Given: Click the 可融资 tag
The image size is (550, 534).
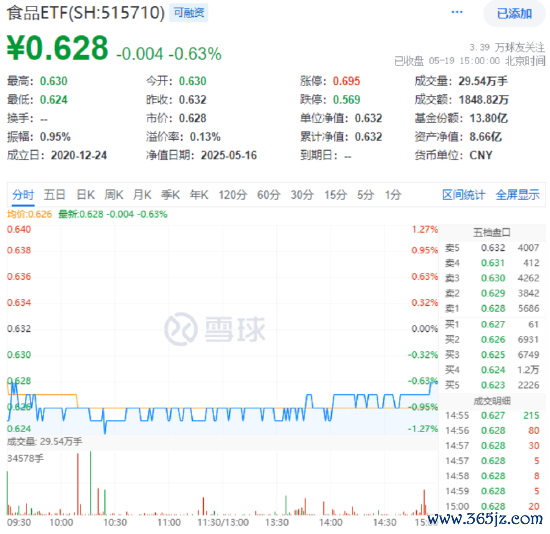Looking at the screenshot, I should (x=189, y=13).
